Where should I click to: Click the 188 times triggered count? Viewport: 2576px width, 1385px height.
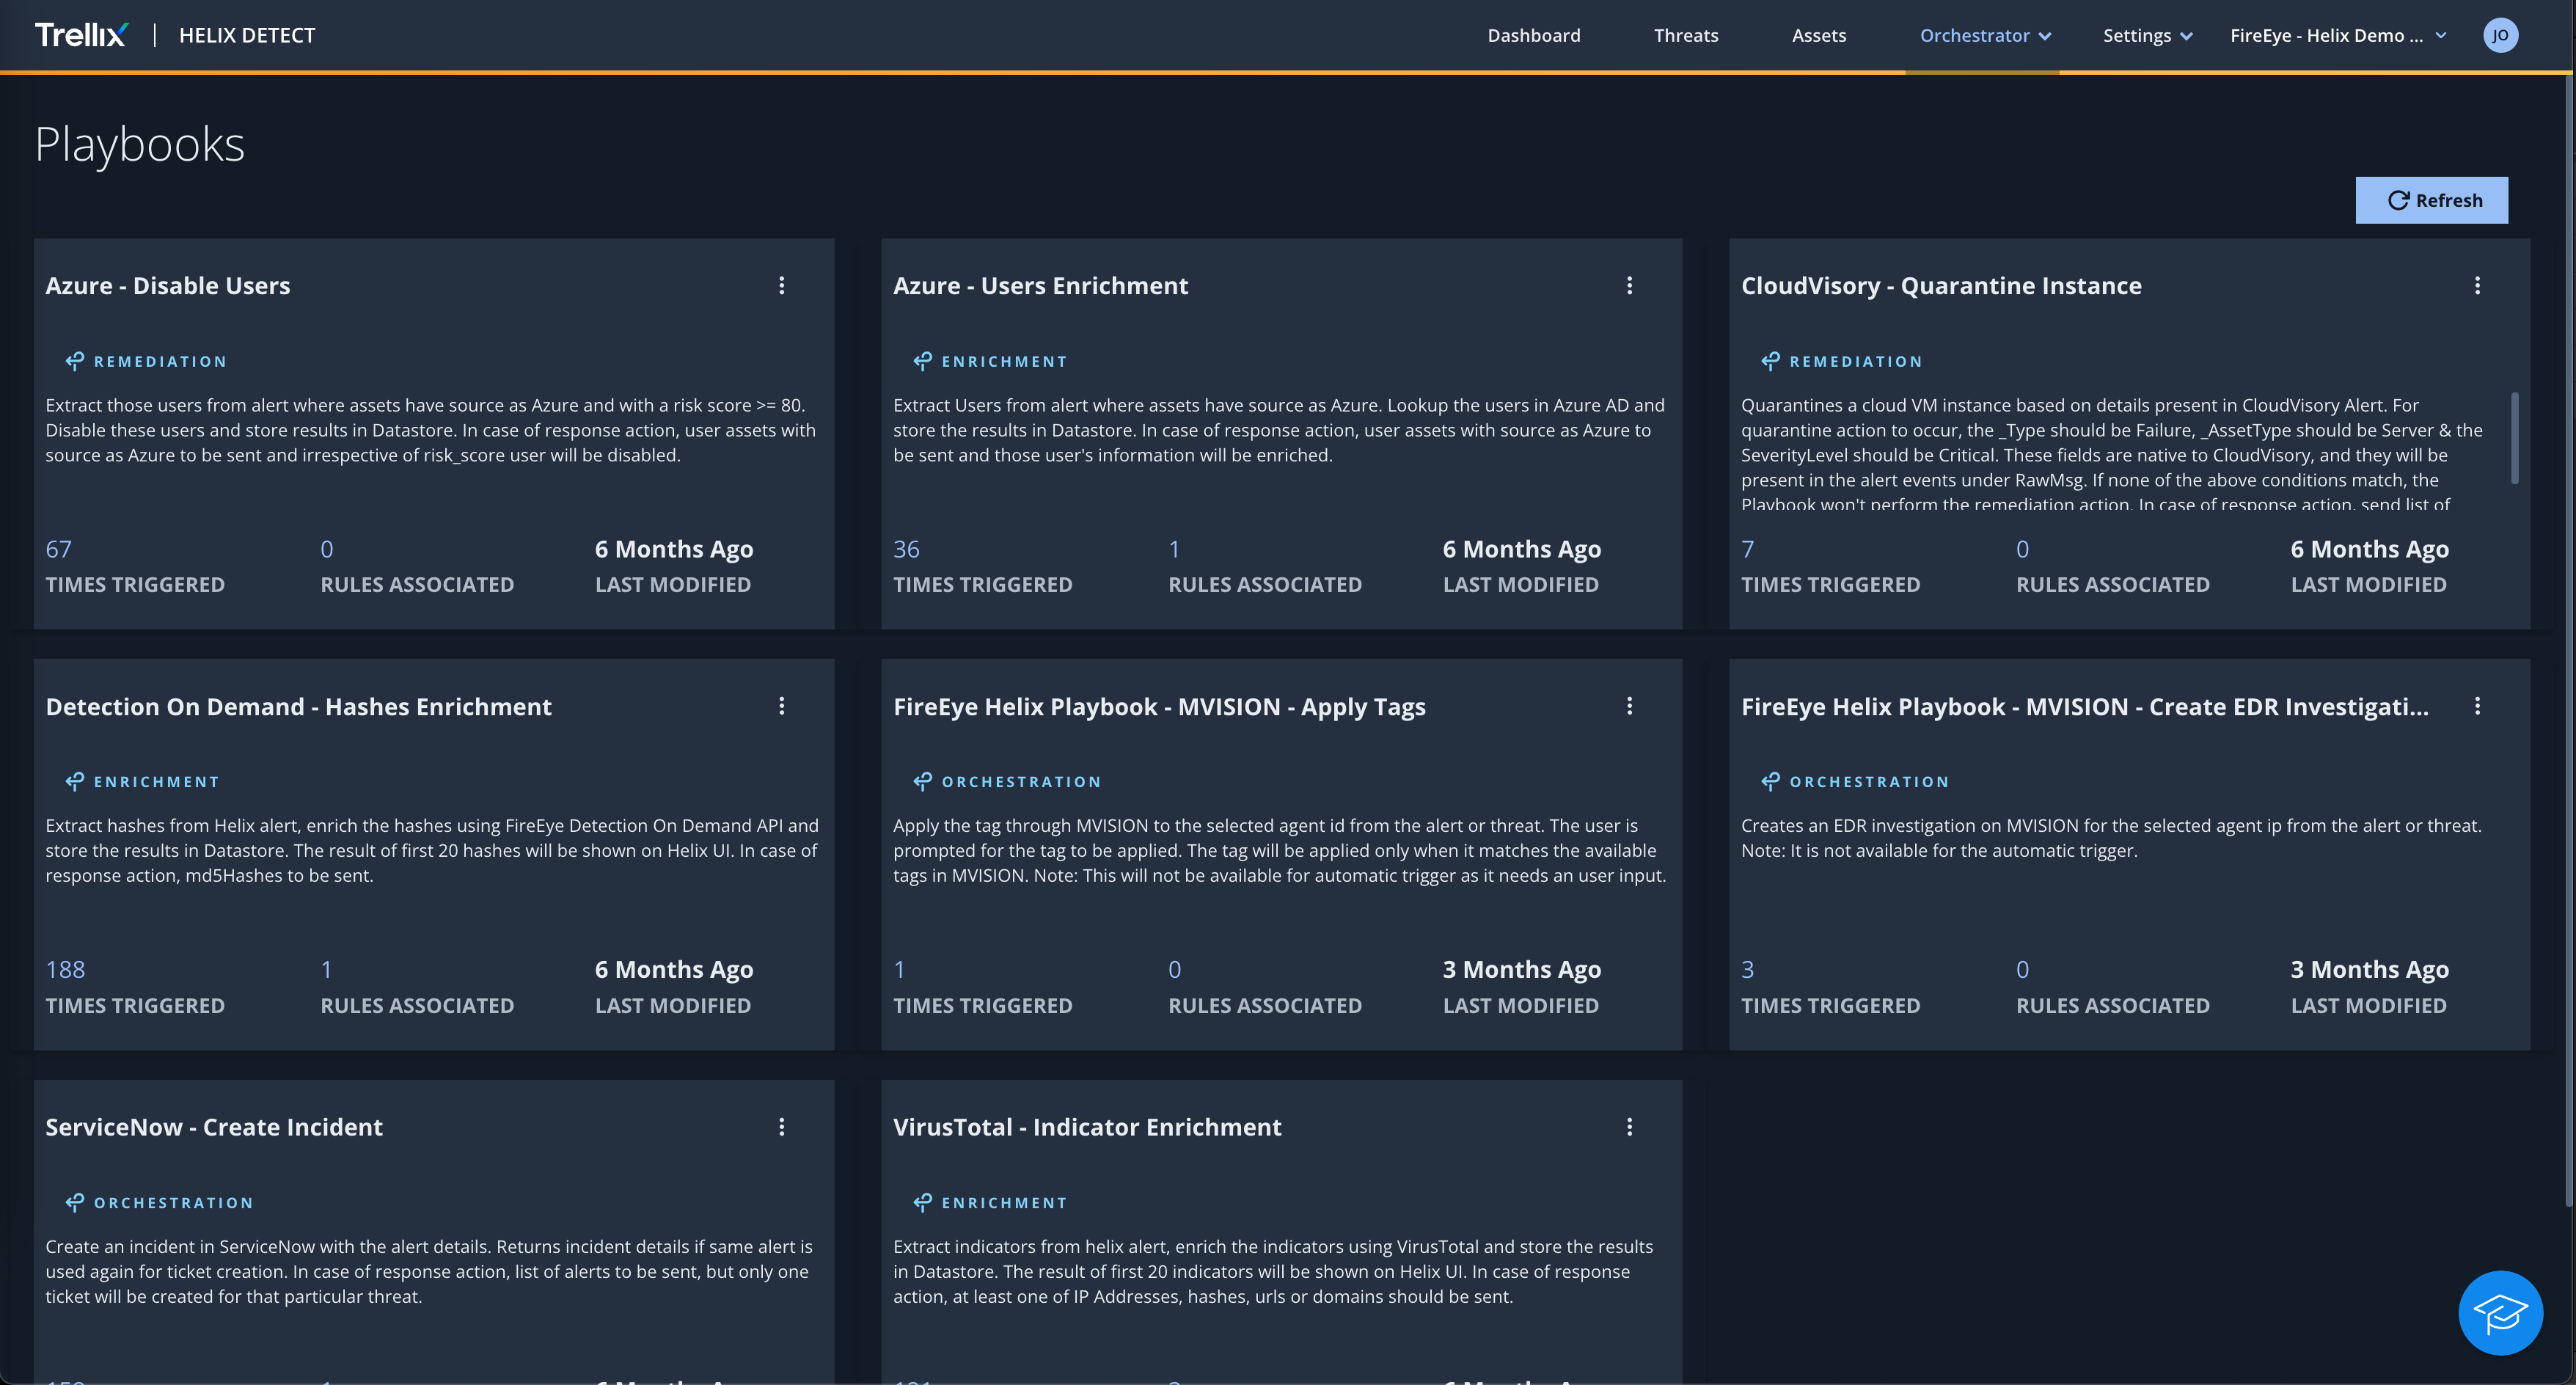click(x=65, y=969)
